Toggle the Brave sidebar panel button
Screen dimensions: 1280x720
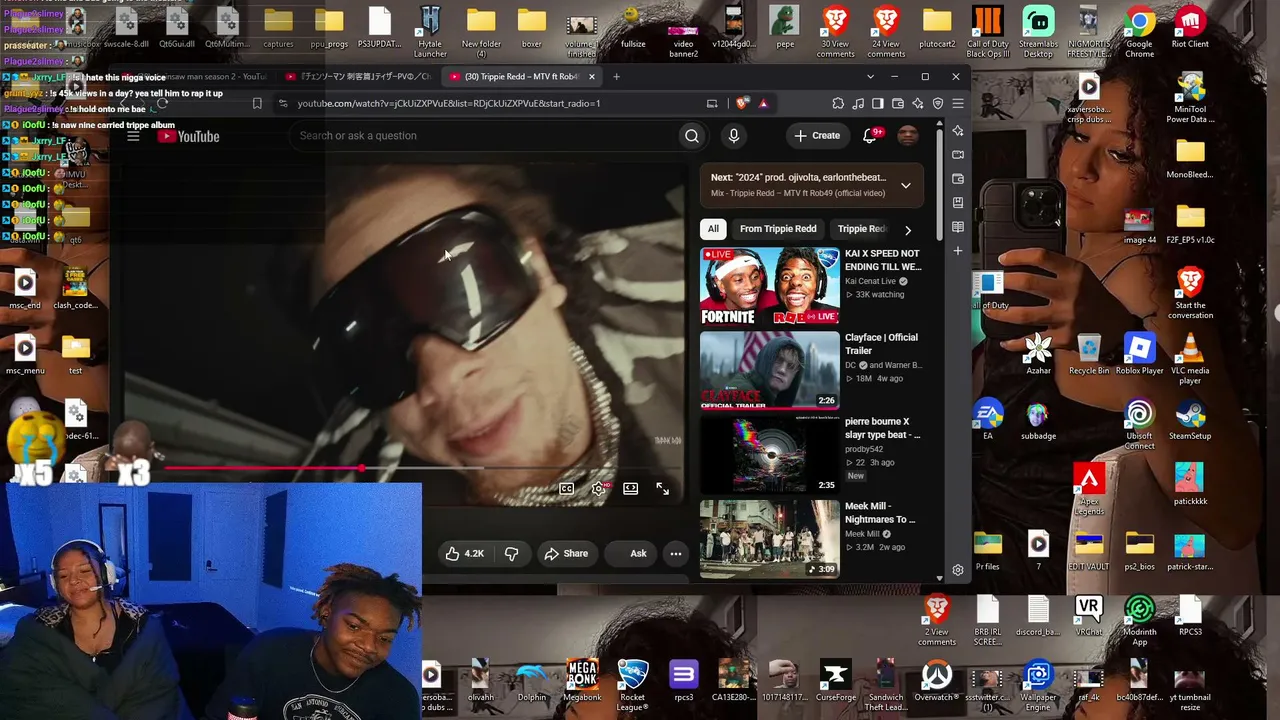point(877,103)
